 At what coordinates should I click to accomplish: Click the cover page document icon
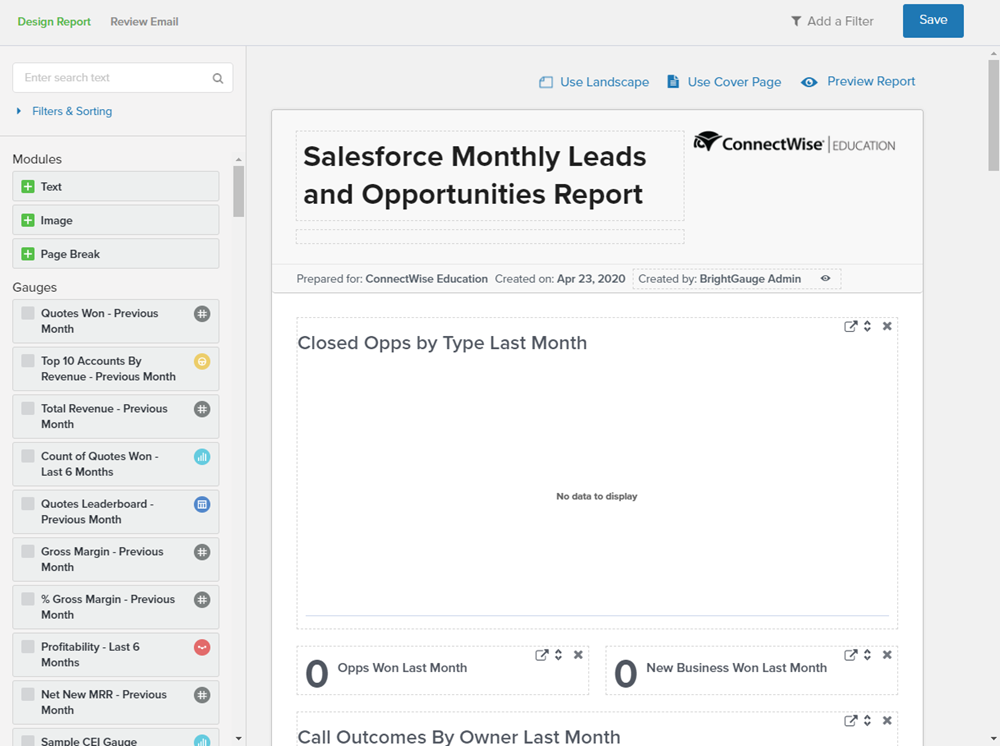[673, 82]
